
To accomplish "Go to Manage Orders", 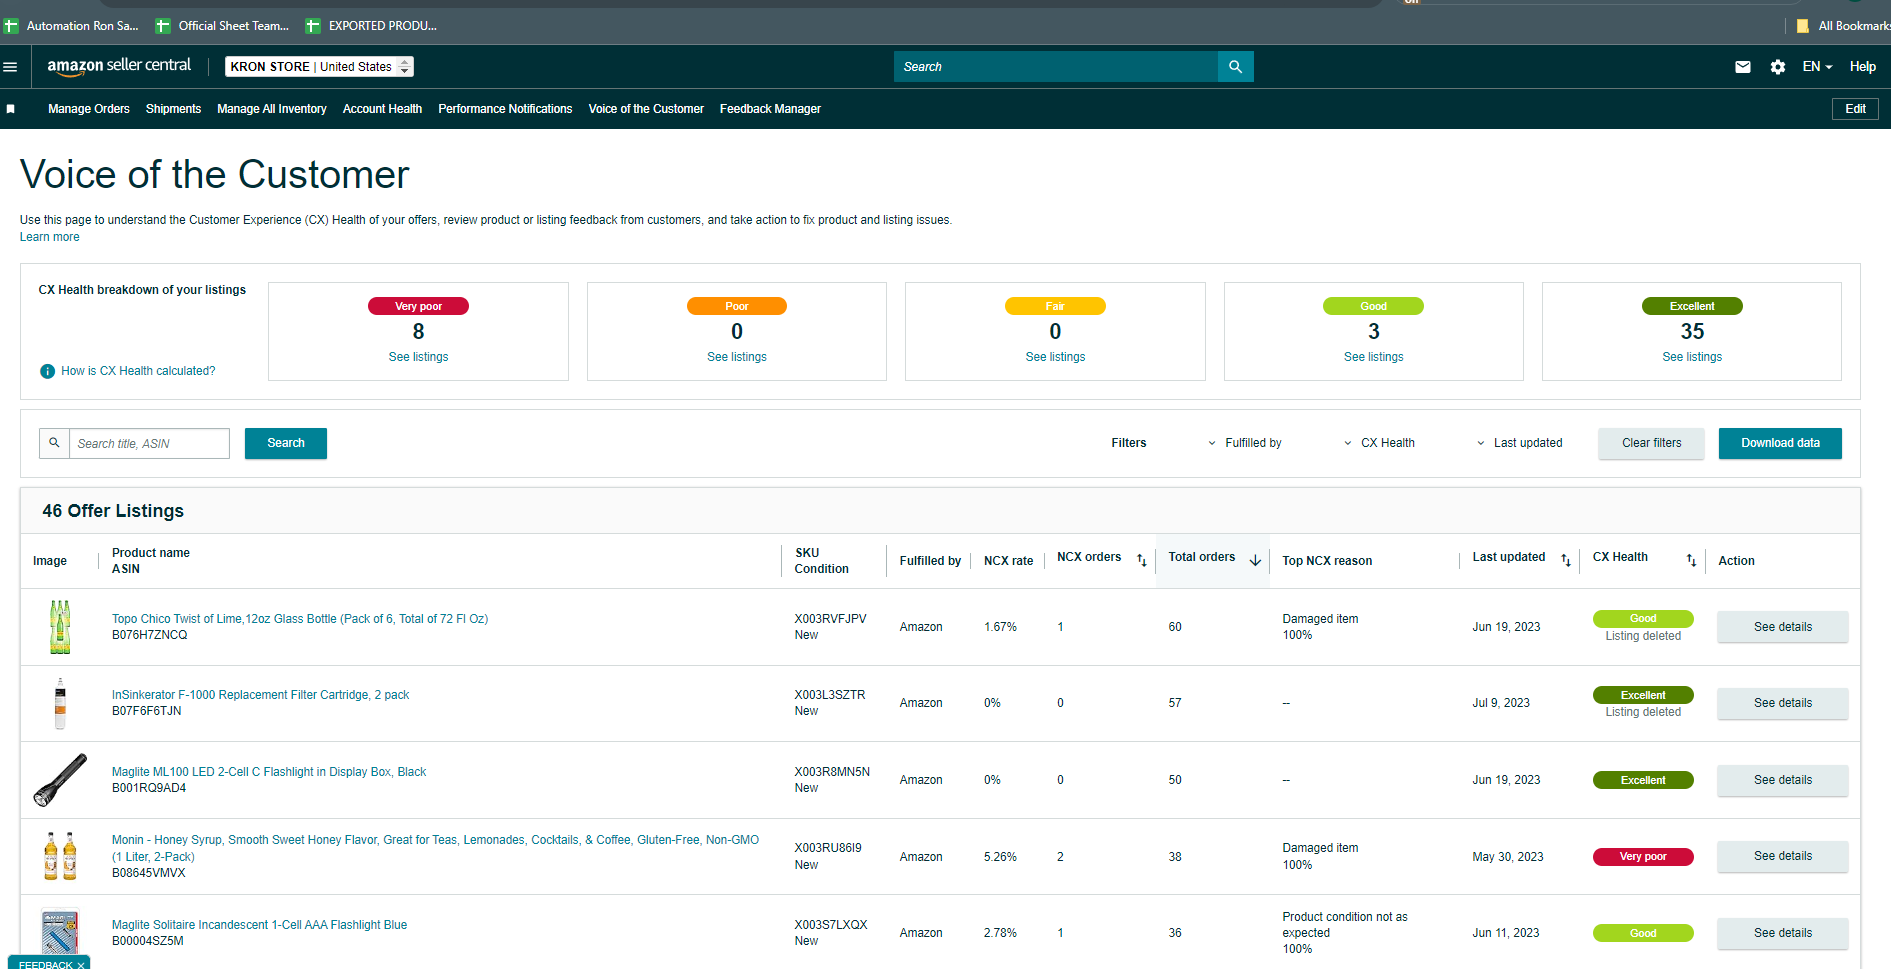I will [x=89, y=109].
